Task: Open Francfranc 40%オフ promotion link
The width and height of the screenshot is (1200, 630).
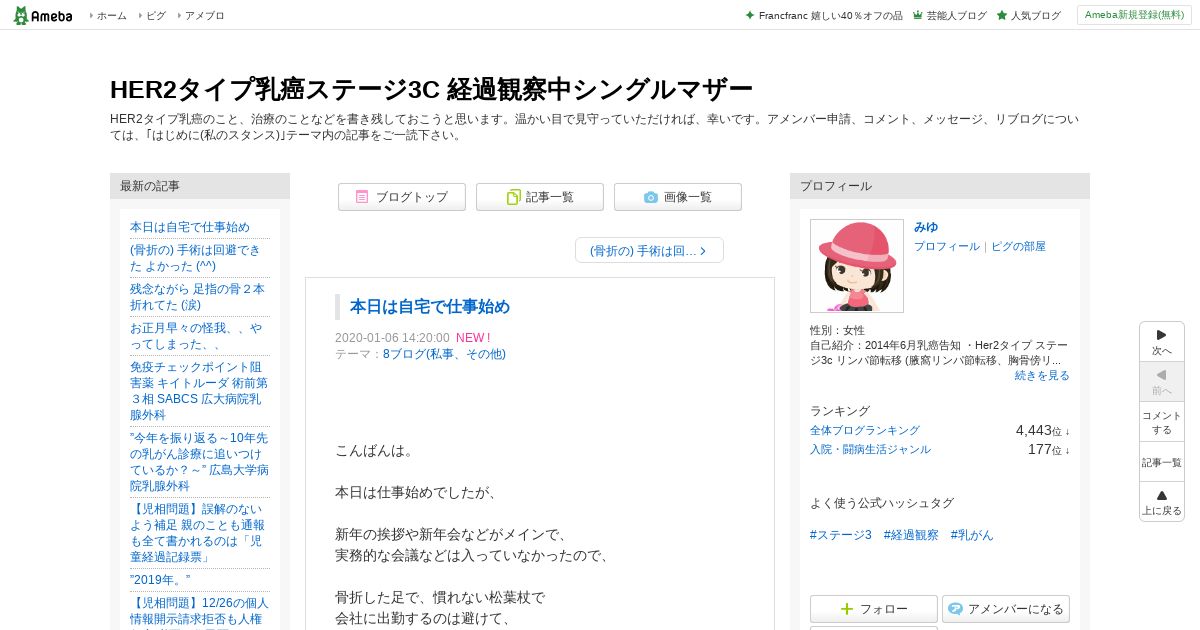Action: (830, 16)
